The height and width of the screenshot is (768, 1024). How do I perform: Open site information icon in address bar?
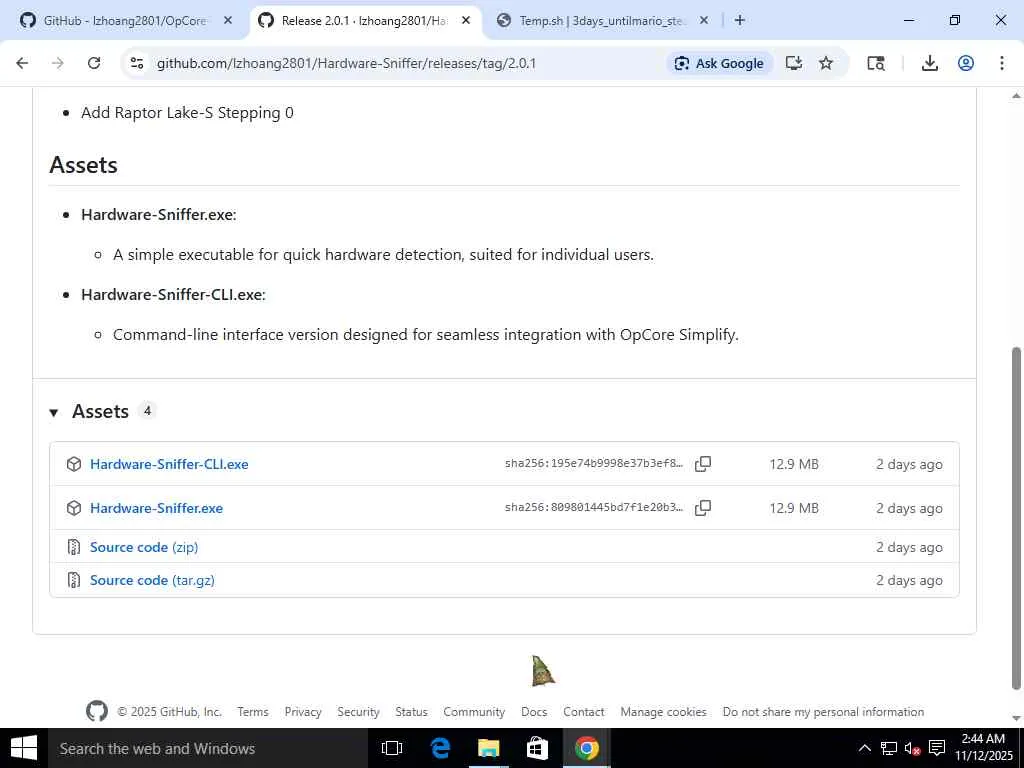(137, 63)
